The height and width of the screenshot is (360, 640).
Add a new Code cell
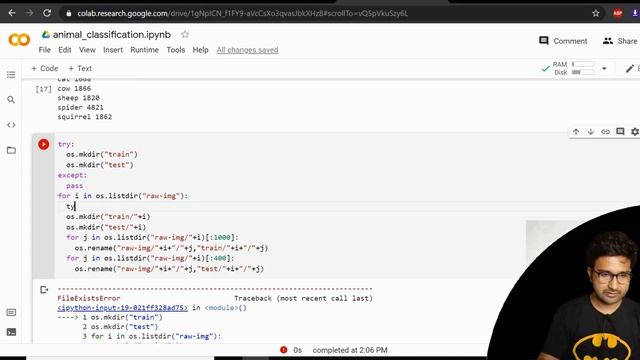pyautogui.click(x=45, y=68)
